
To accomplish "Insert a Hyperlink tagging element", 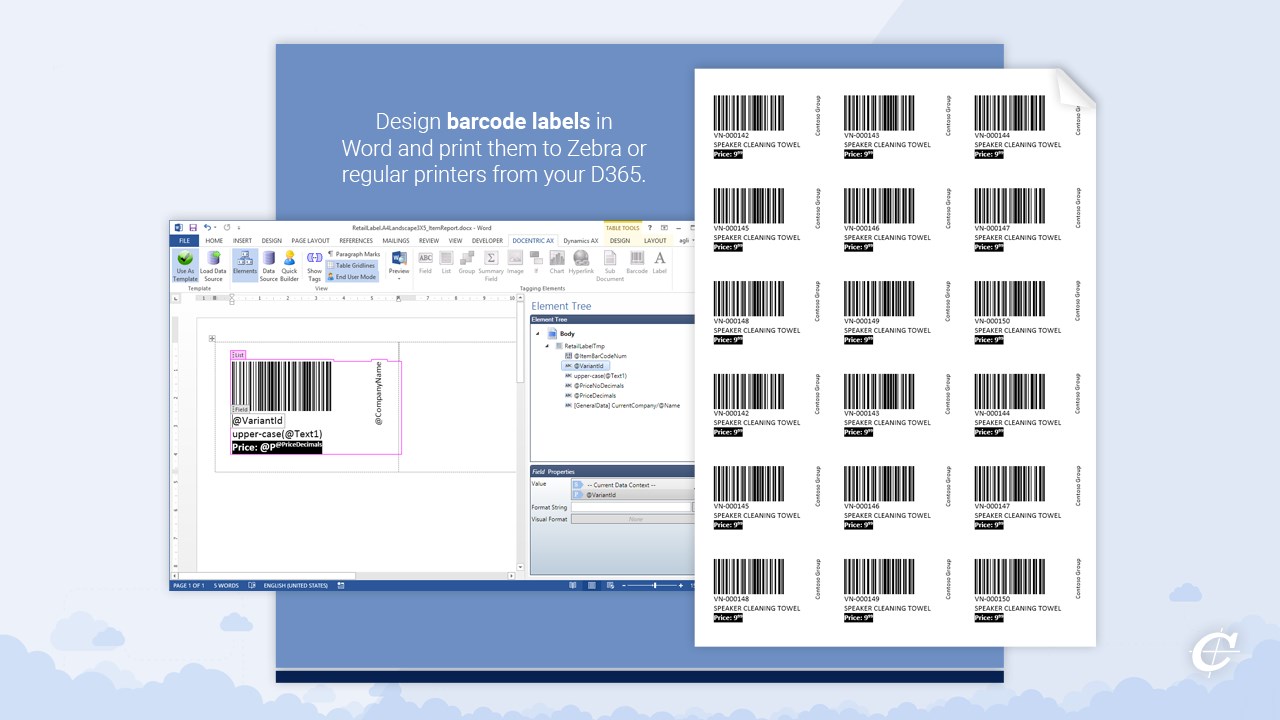I will (581, 262).
